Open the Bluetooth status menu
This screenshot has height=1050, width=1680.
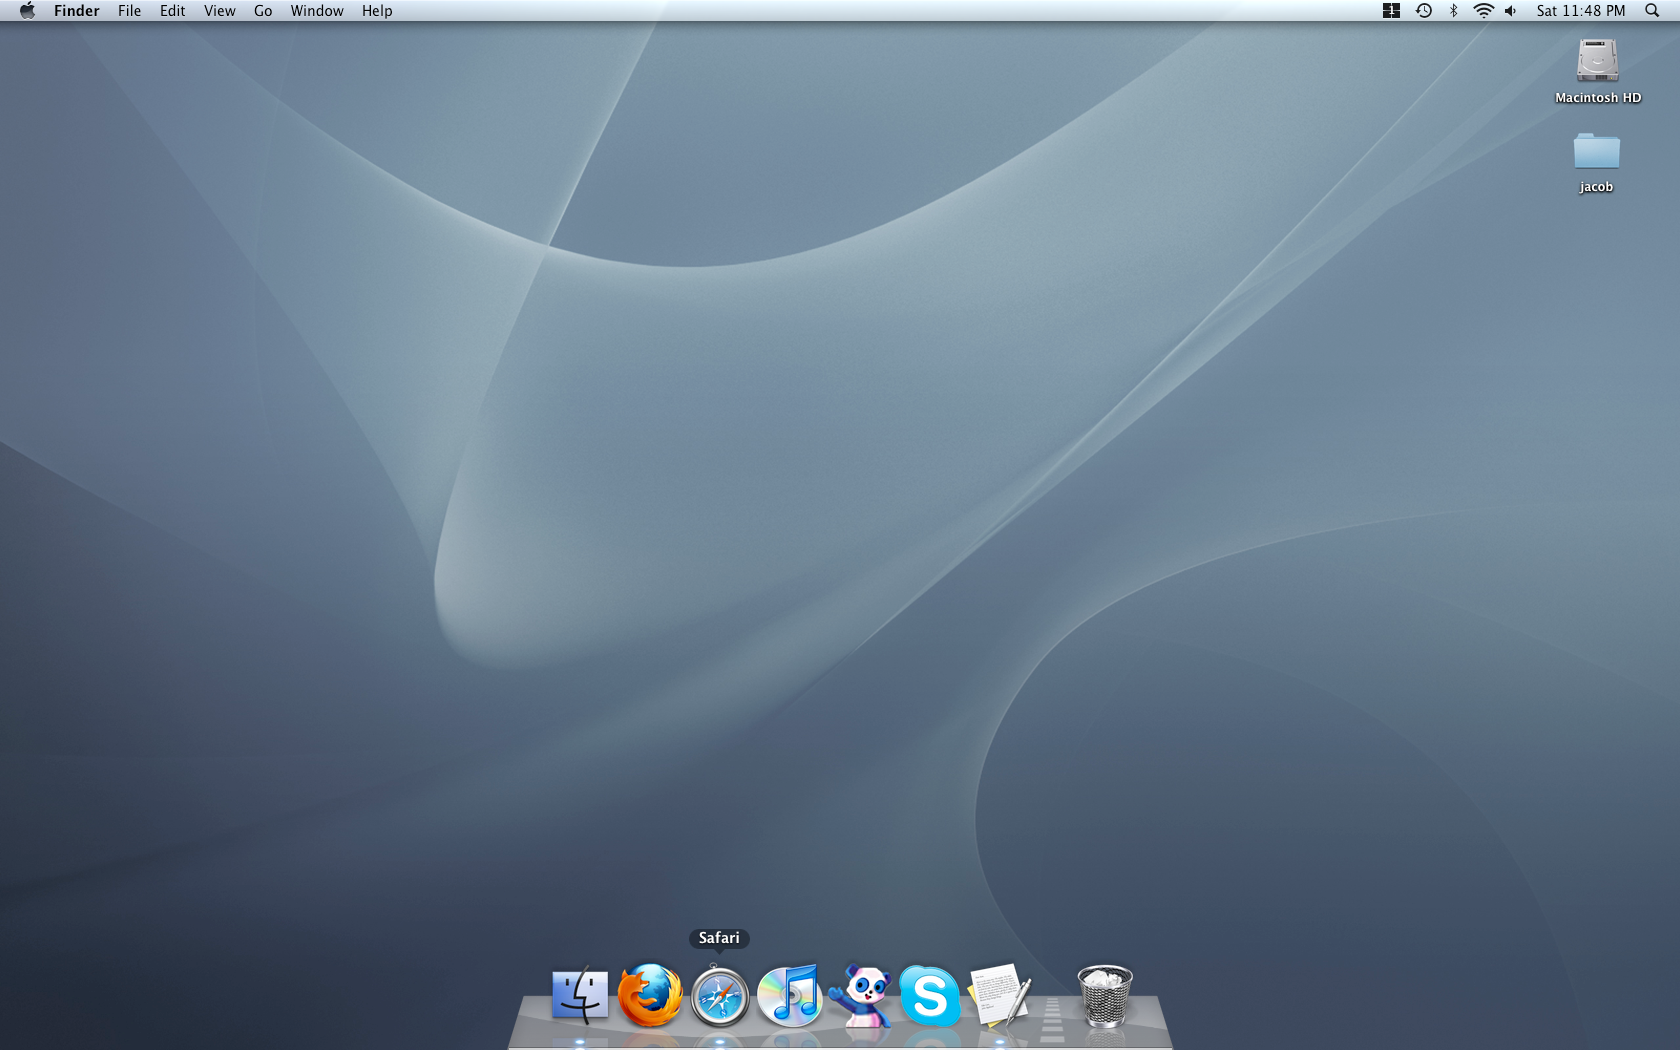coord(1454,11)
